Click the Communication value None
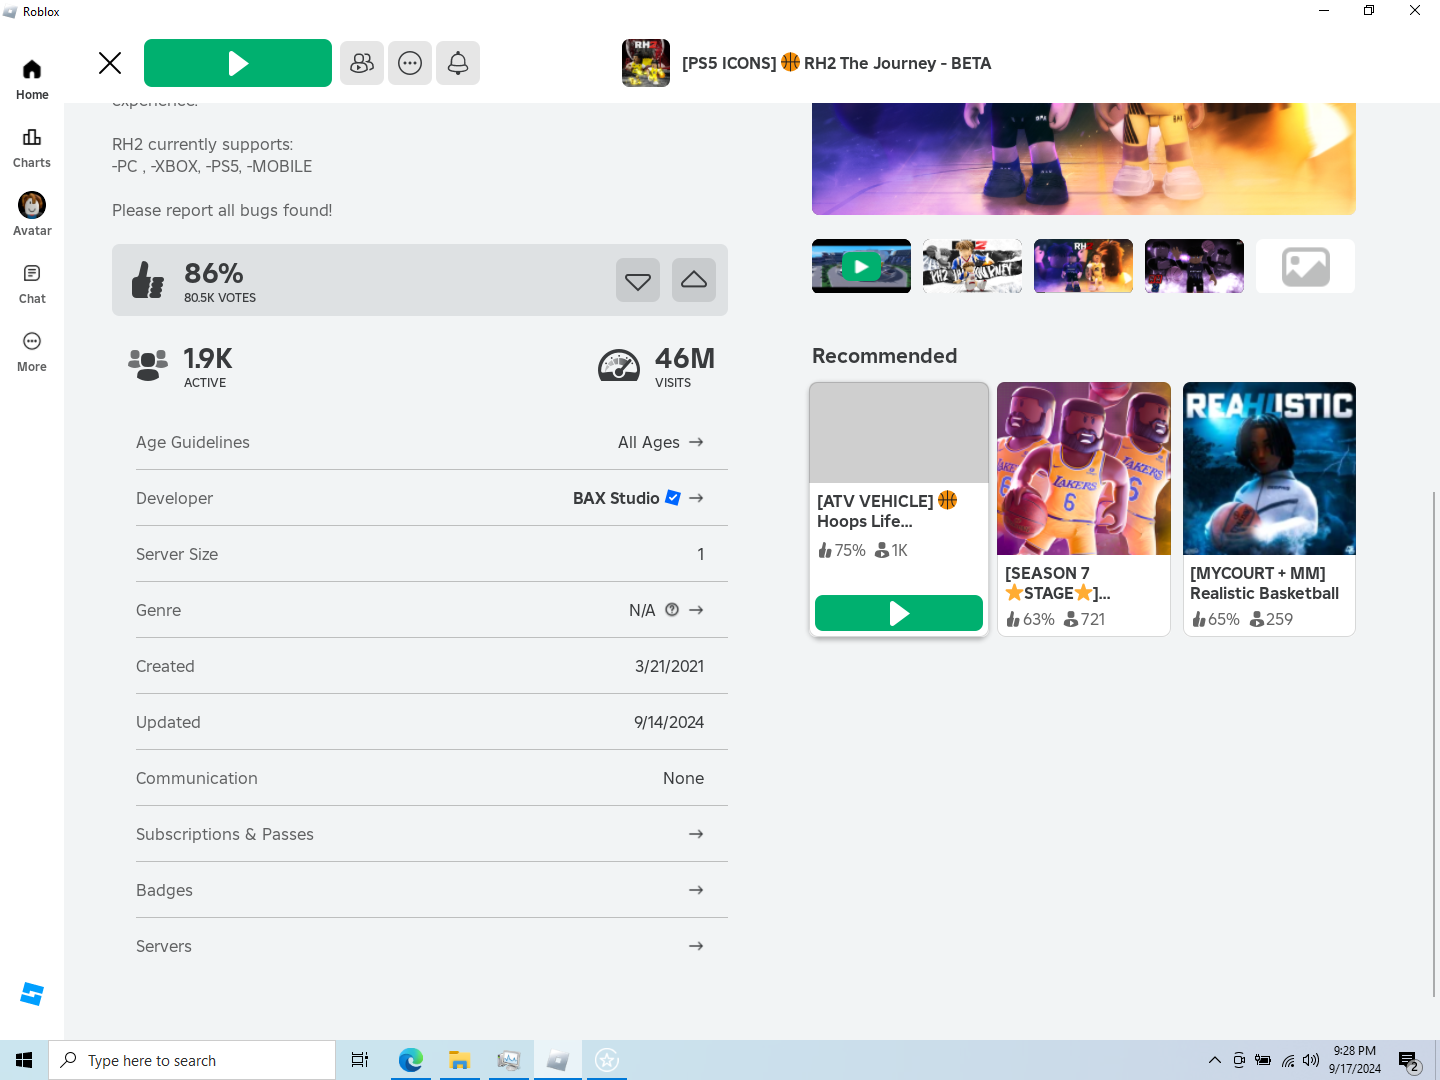The image size is (1440, 1080). pos(683,778)
